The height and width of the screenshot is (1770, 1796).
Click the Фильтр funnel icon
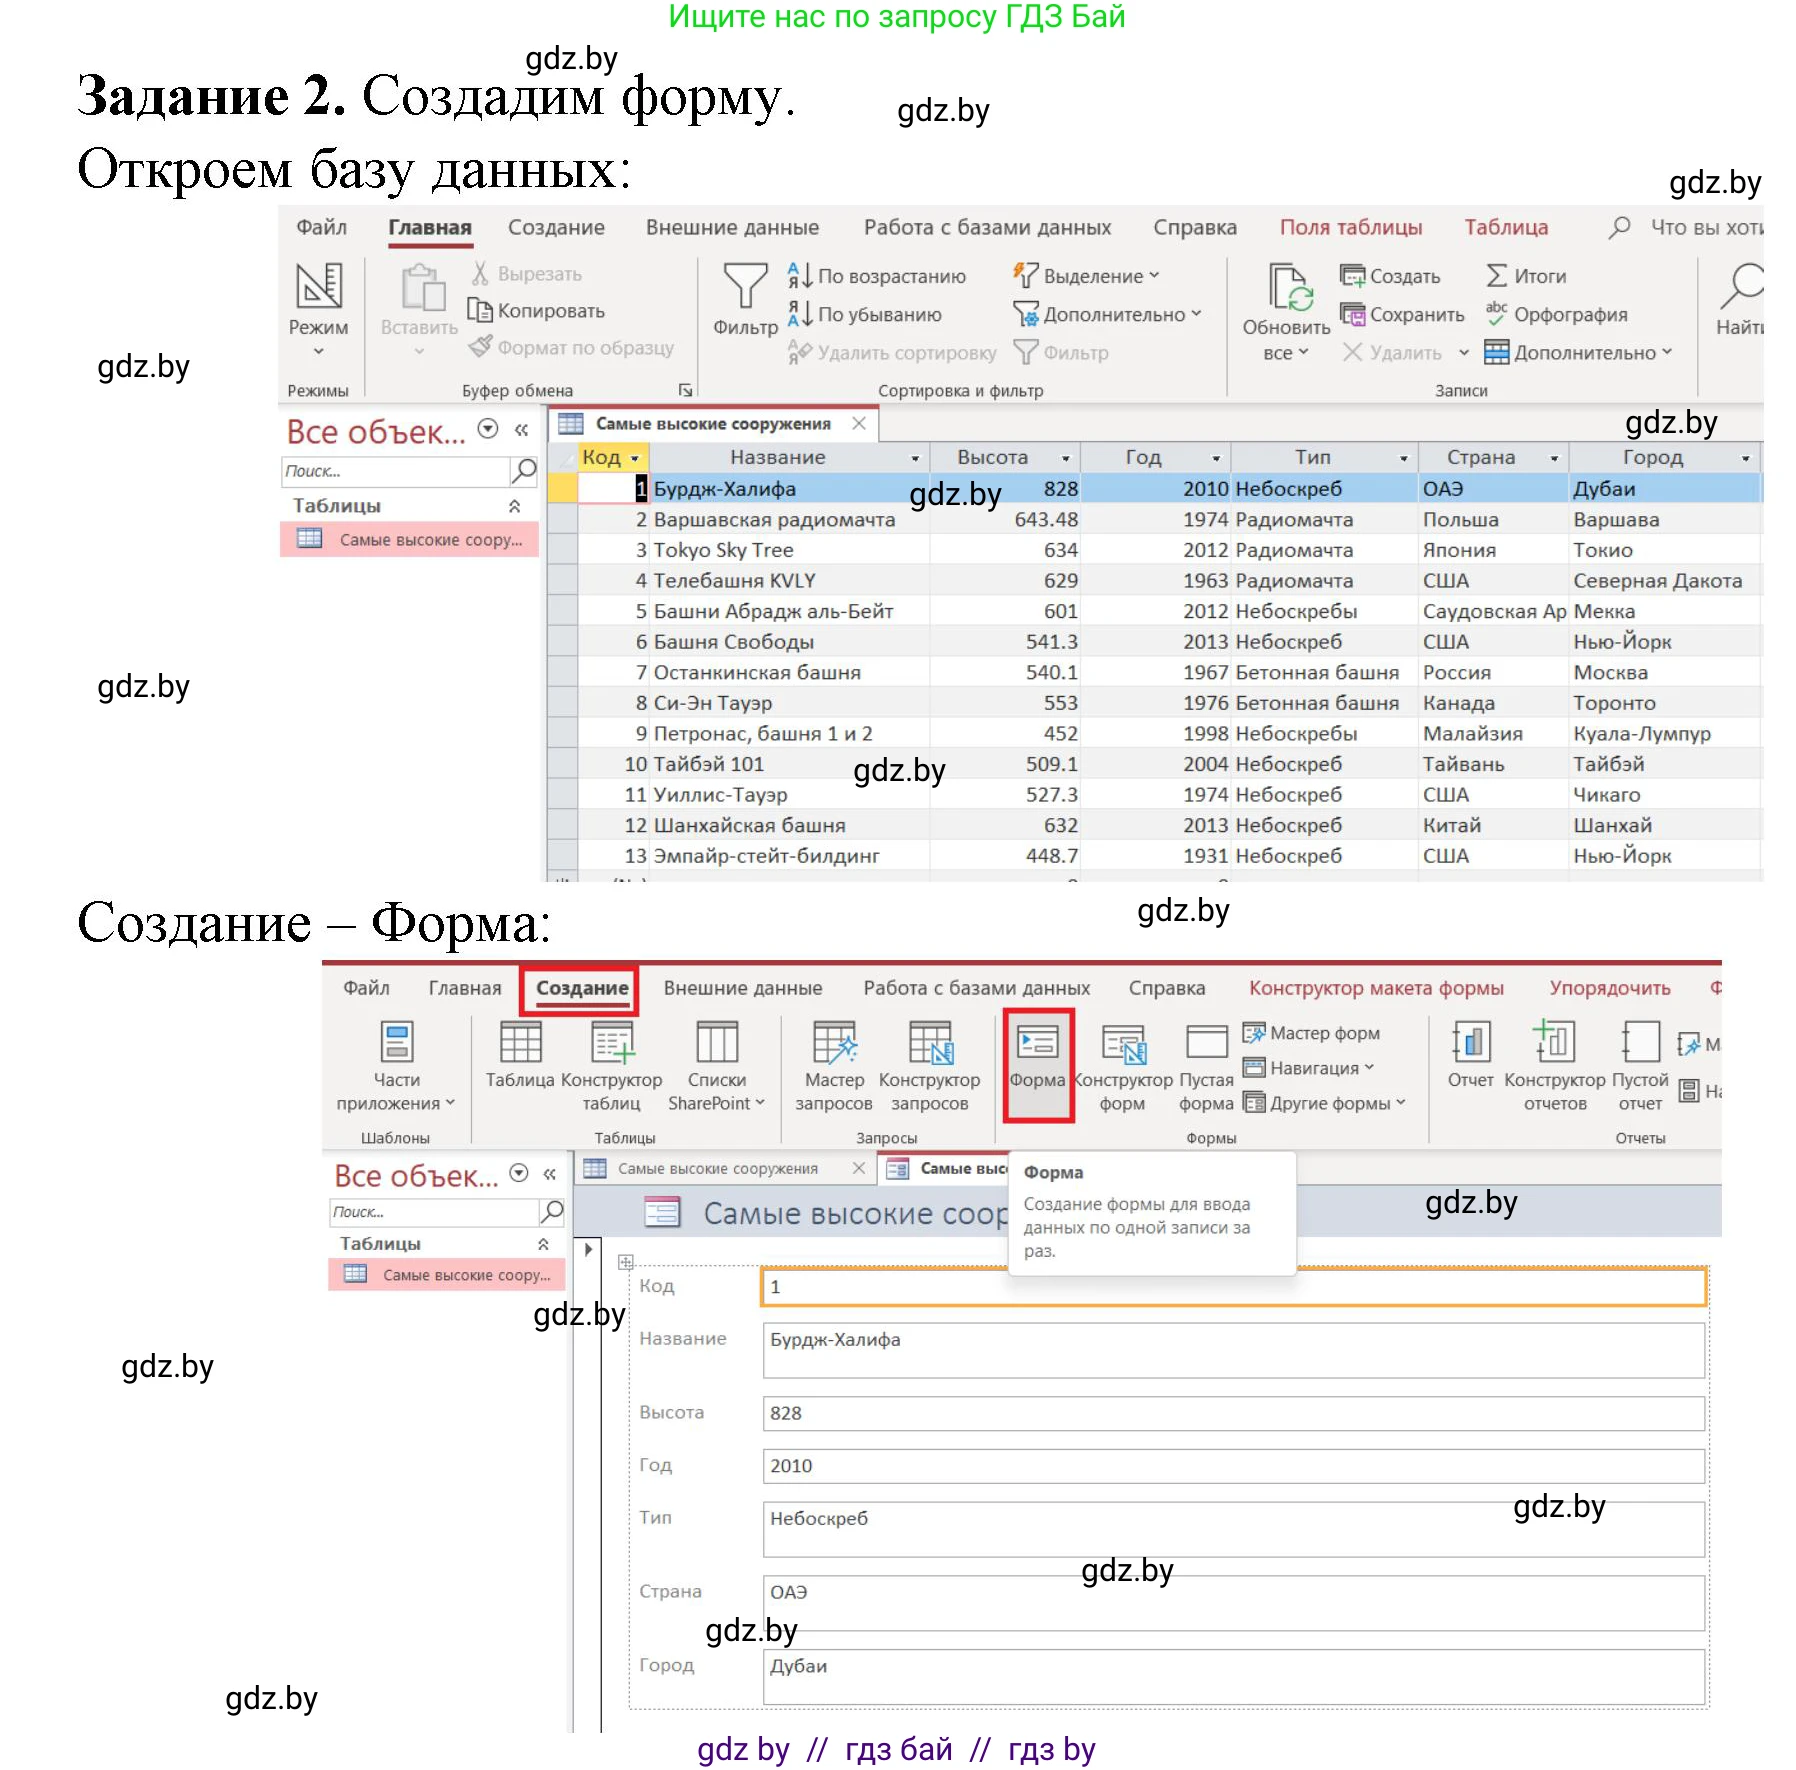pos(745,287)
